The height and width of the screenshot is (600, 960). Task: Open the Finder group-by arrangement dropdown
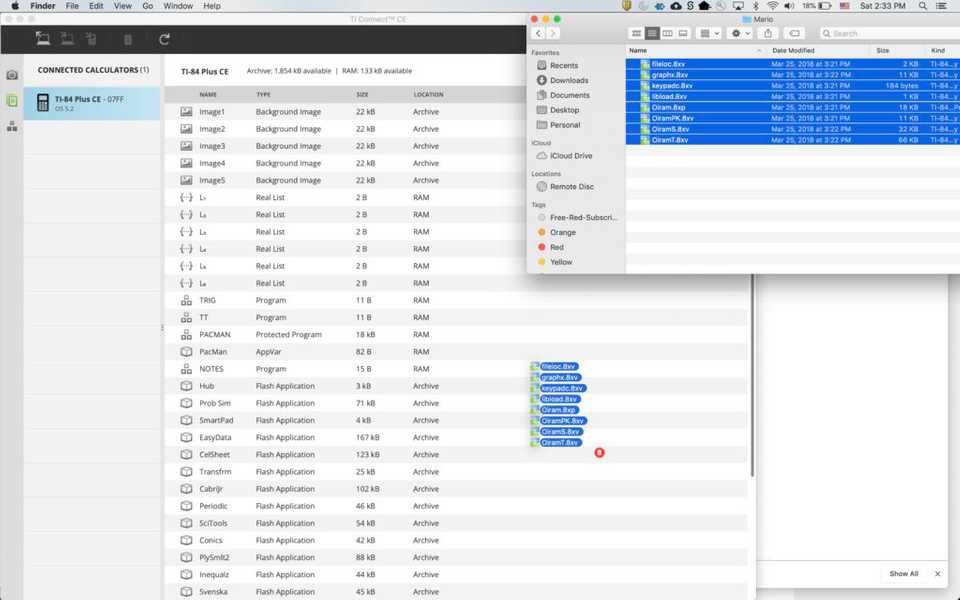pyautogui.click(x=709, y=33)
